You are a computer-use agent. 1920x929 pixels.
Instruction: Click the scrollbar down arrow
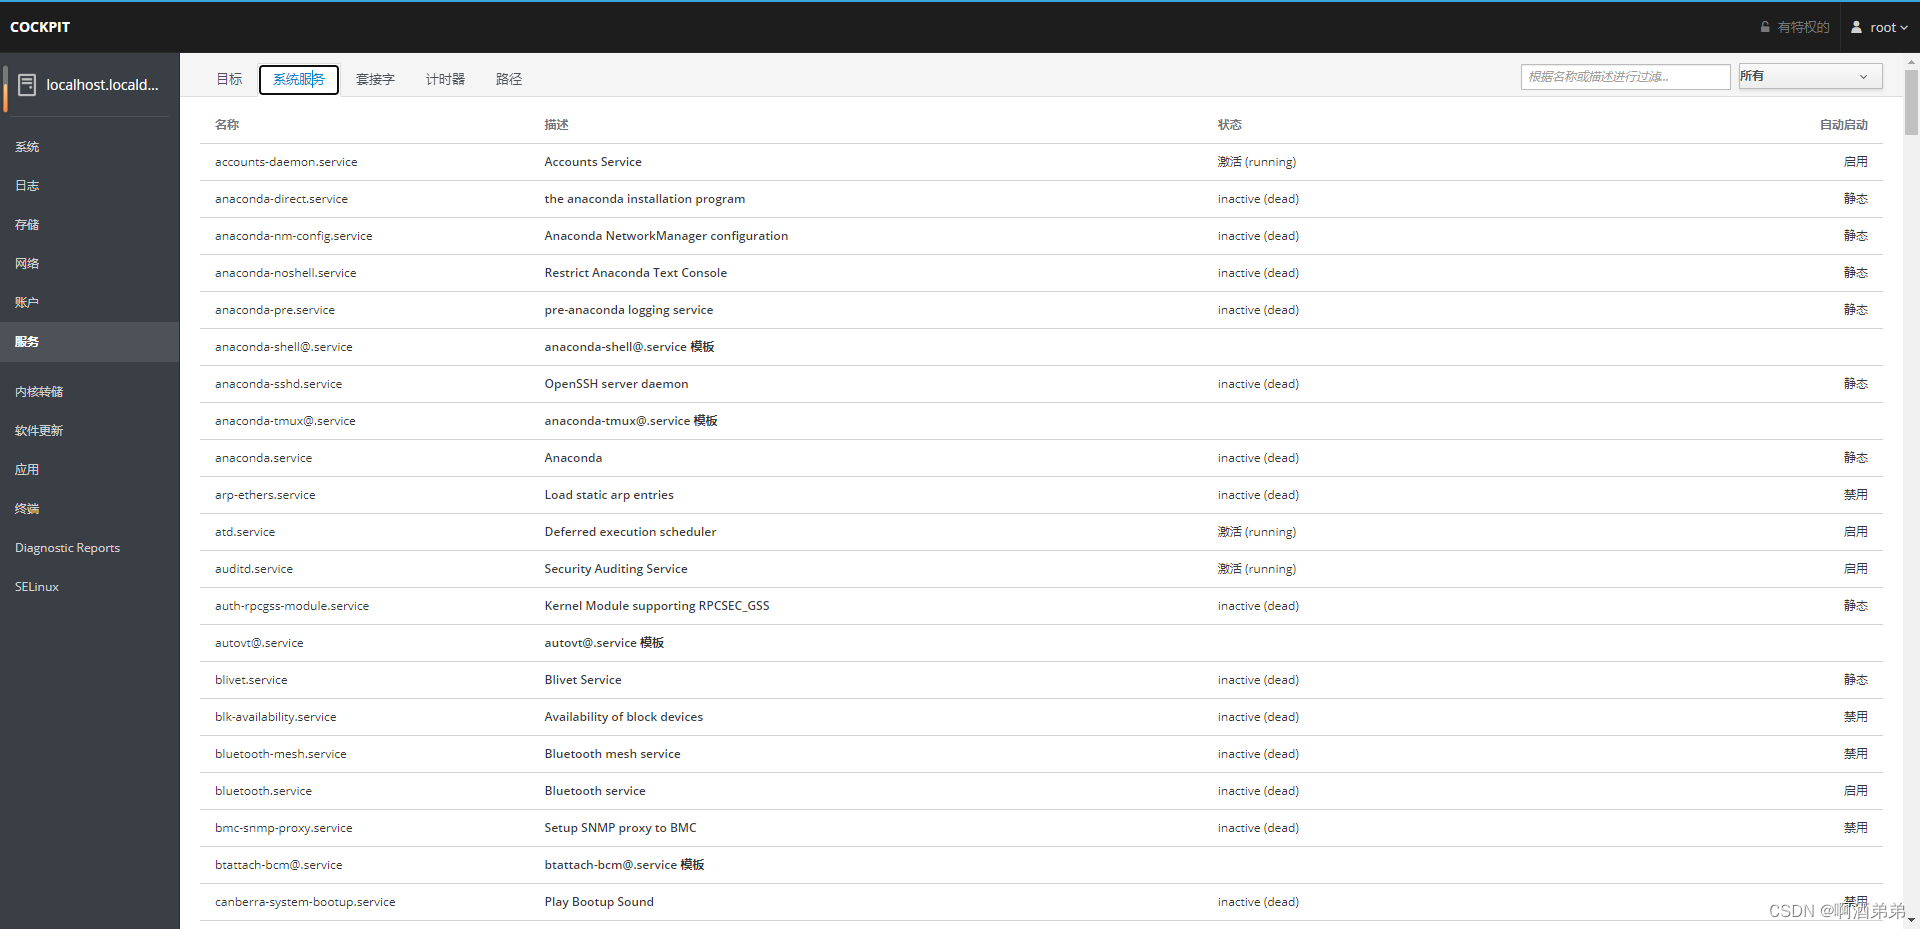tap(1911, 921)
